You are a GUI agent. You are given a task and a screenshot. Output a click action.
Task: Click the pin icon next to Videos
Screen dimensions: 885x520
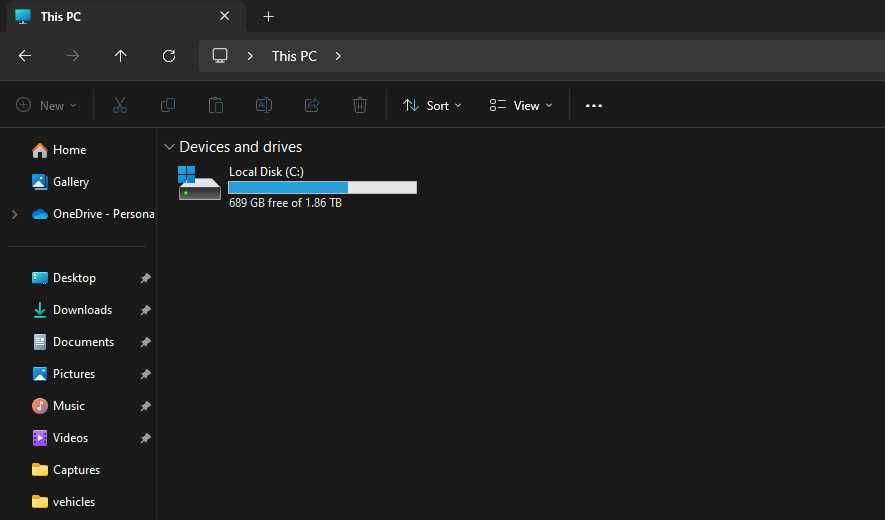click(x=145, y=438)
